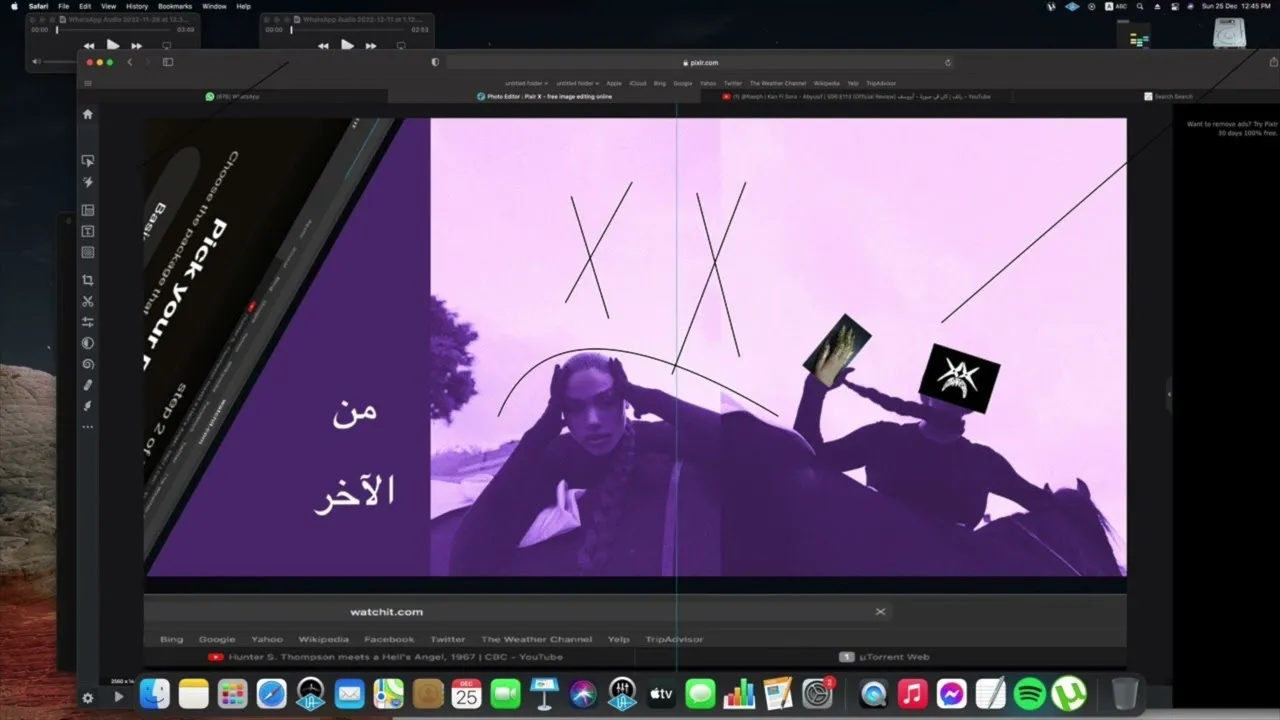Select the Arrange pointer tool
This screenshot has width=1280, height=720.
click(88, 161)
